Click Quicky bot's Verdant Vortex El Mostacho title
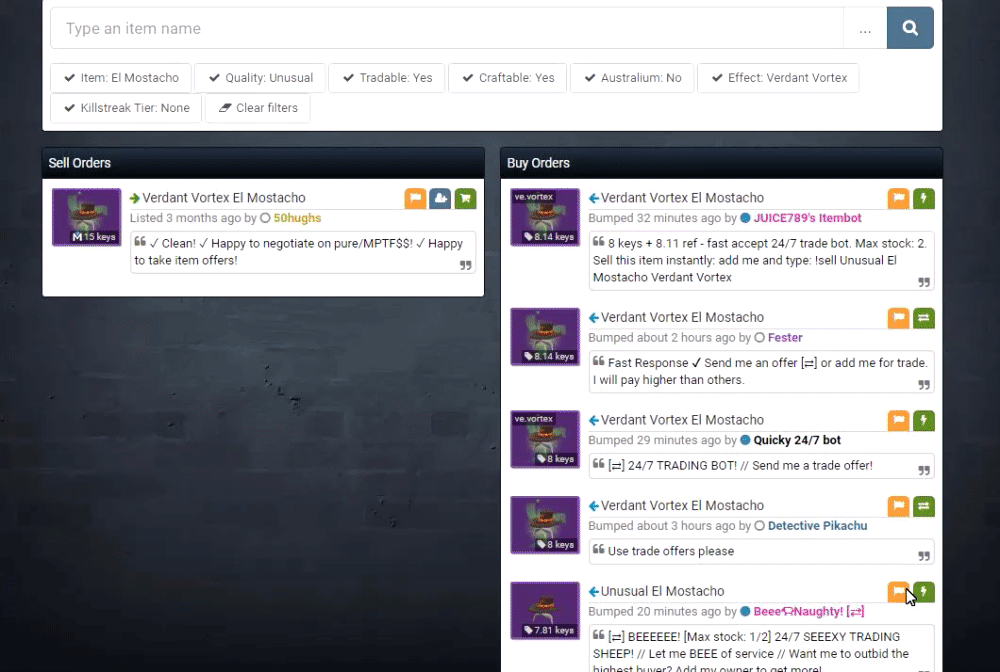Viewport: 1000px width, 672px height. tap(682, 420)
